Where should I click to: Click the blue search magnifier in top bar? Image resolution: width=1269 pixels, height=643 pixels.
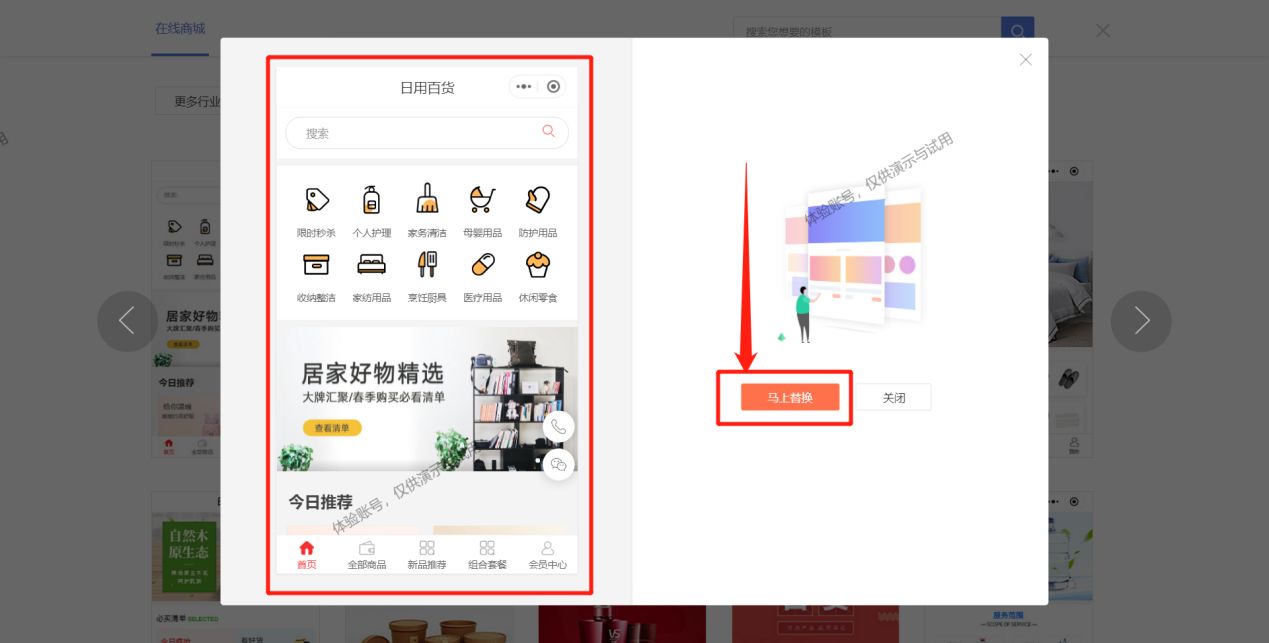[x=1016, y=31]
